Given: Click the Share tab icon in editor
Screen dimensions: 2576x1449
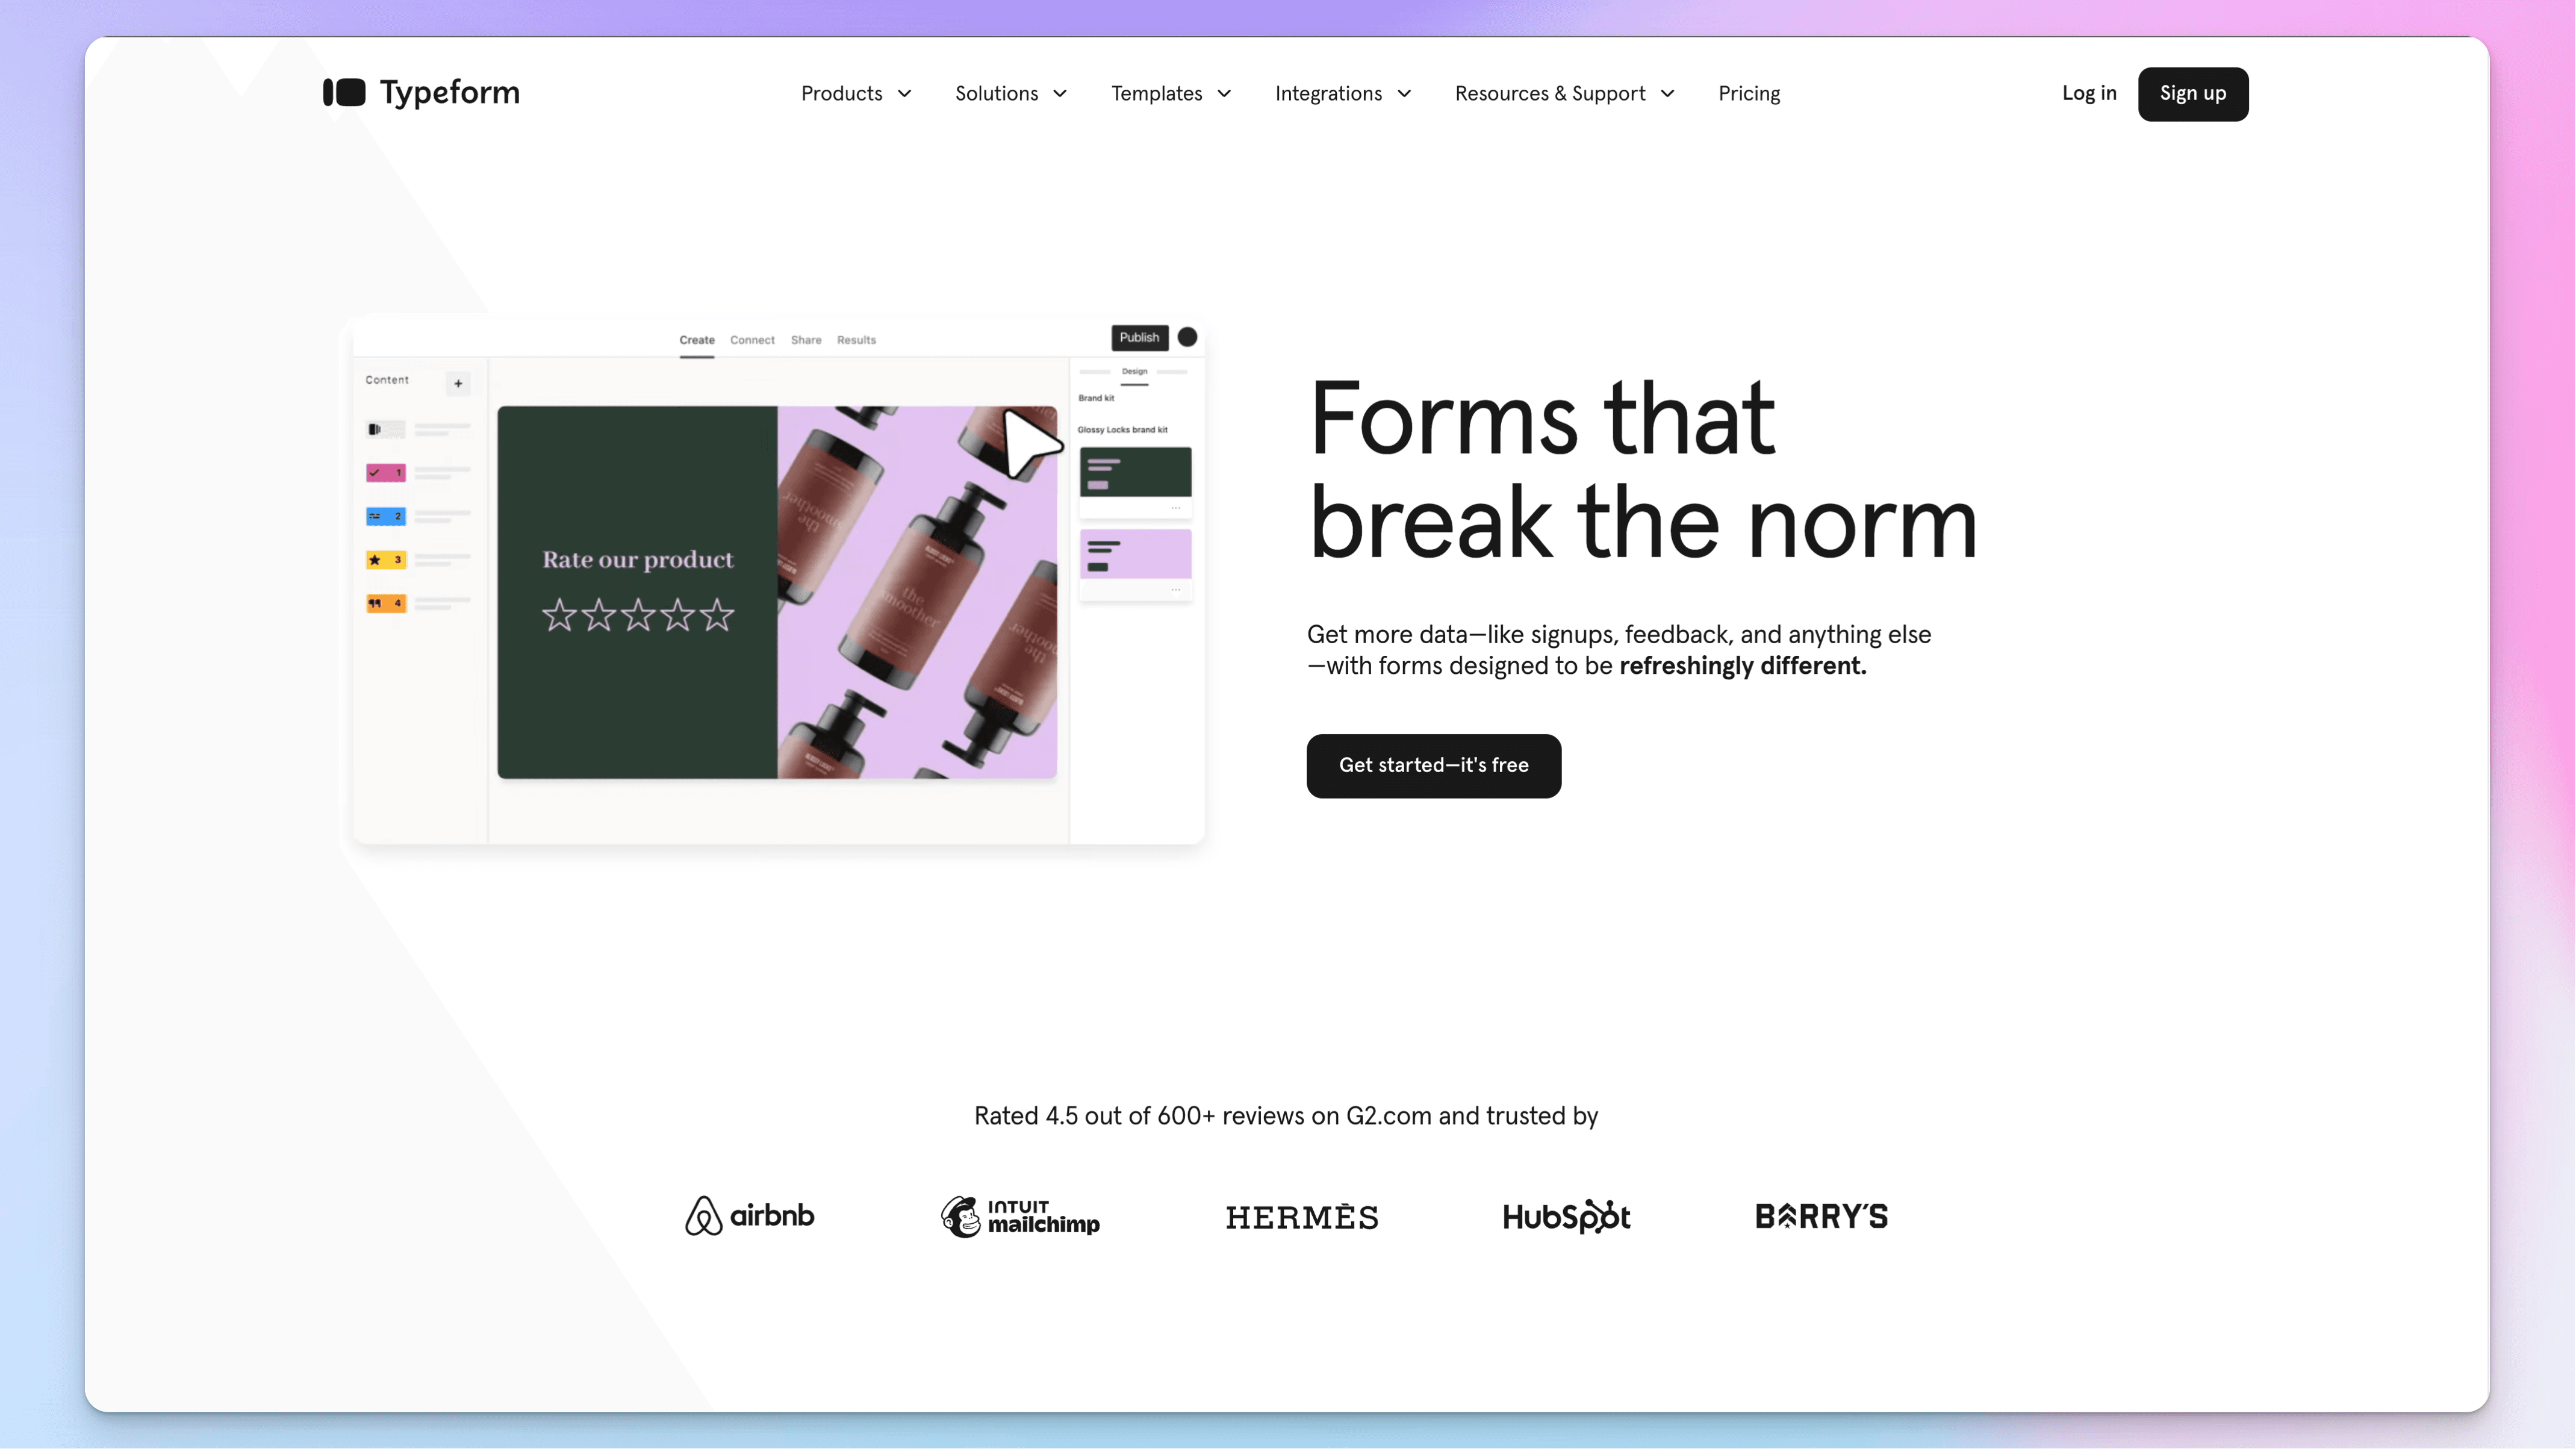Looking at the screenshot, I should 805,340.
